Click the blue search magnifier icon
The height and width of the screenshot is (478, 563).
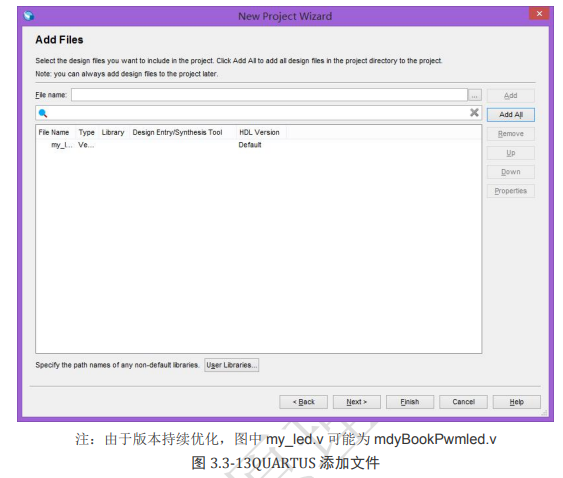pos(43,113)
